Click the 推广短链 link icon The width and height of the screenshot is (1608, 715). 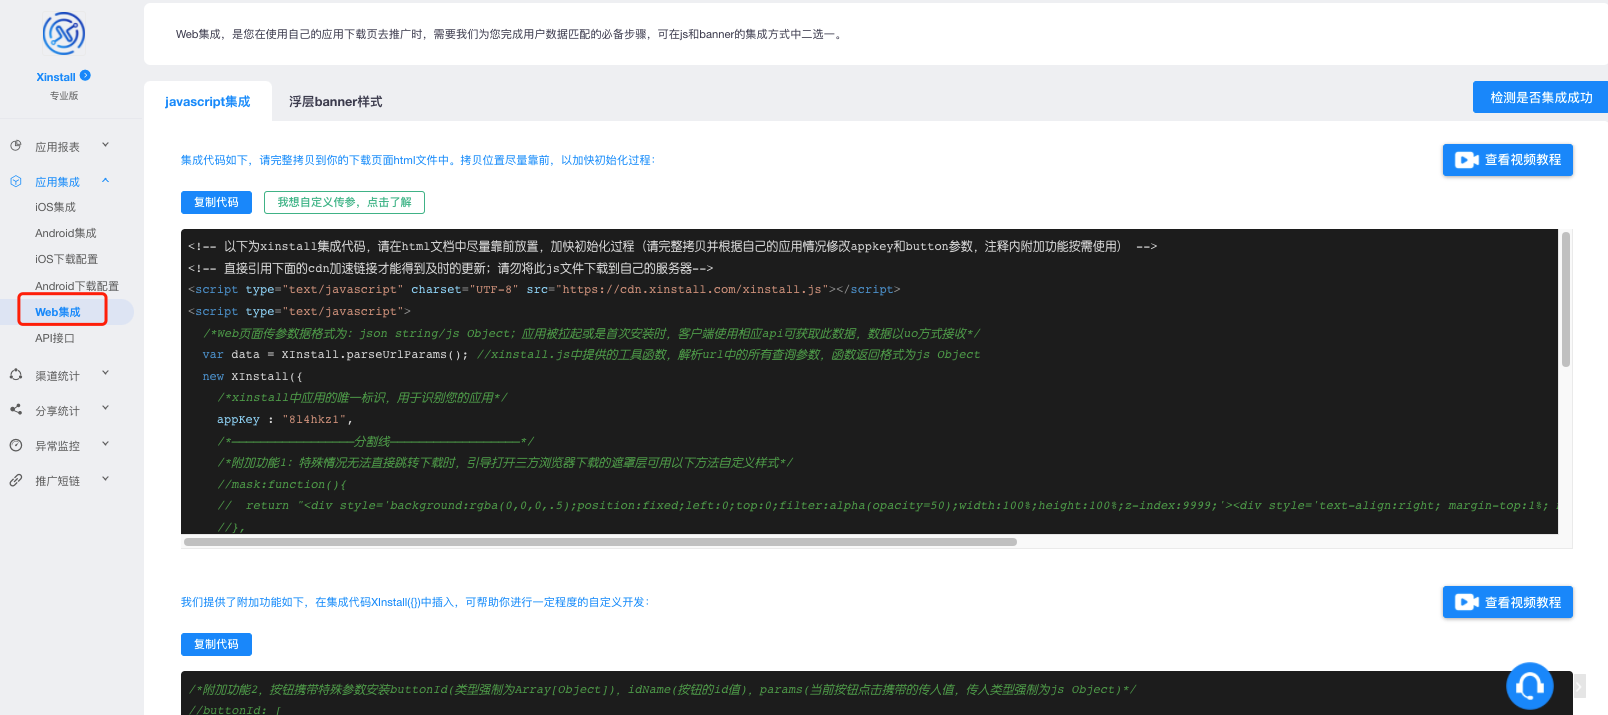(x=16, y=480)
